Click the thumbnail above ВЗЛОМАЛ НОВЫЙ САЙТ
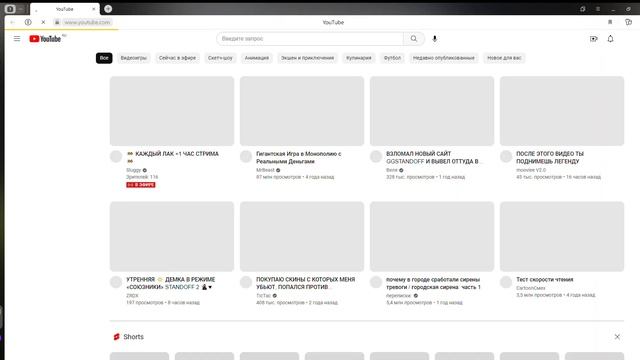Image resolution: width=640 pixels, height=360 pixels. tap(432, 111)
